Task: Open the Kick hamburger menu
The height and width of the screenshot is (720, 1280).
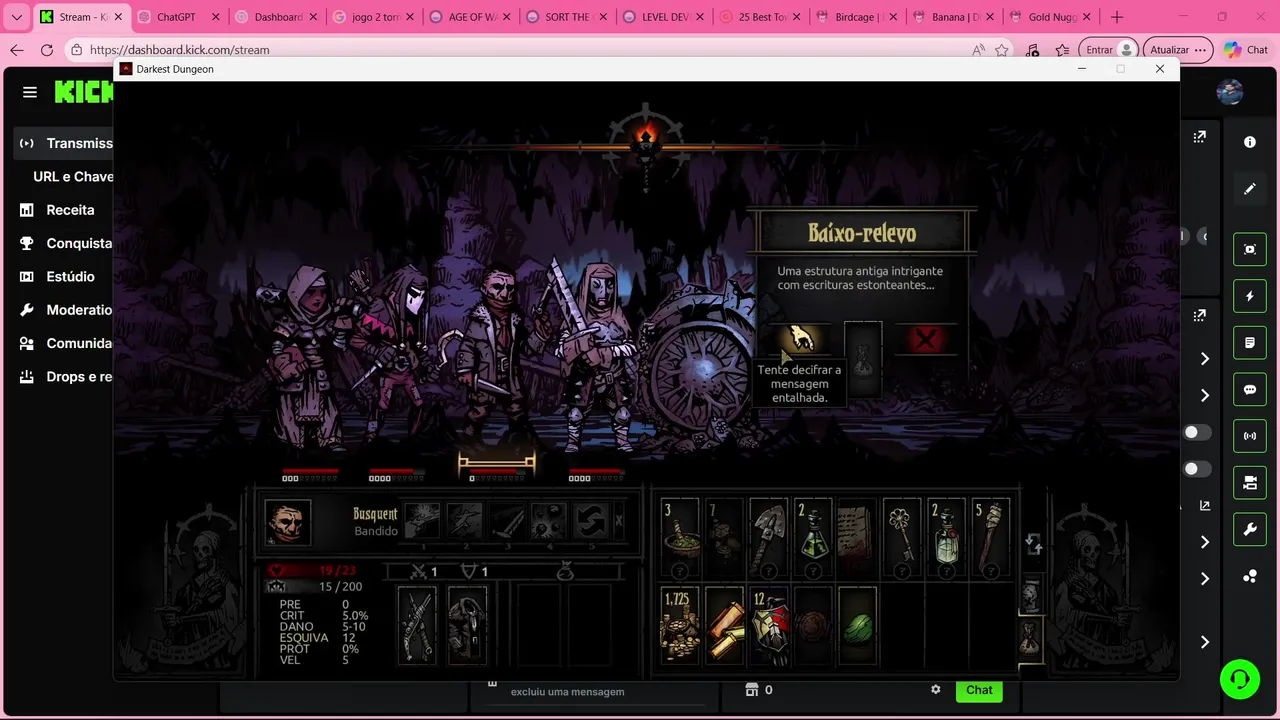Action: [30, 92]
